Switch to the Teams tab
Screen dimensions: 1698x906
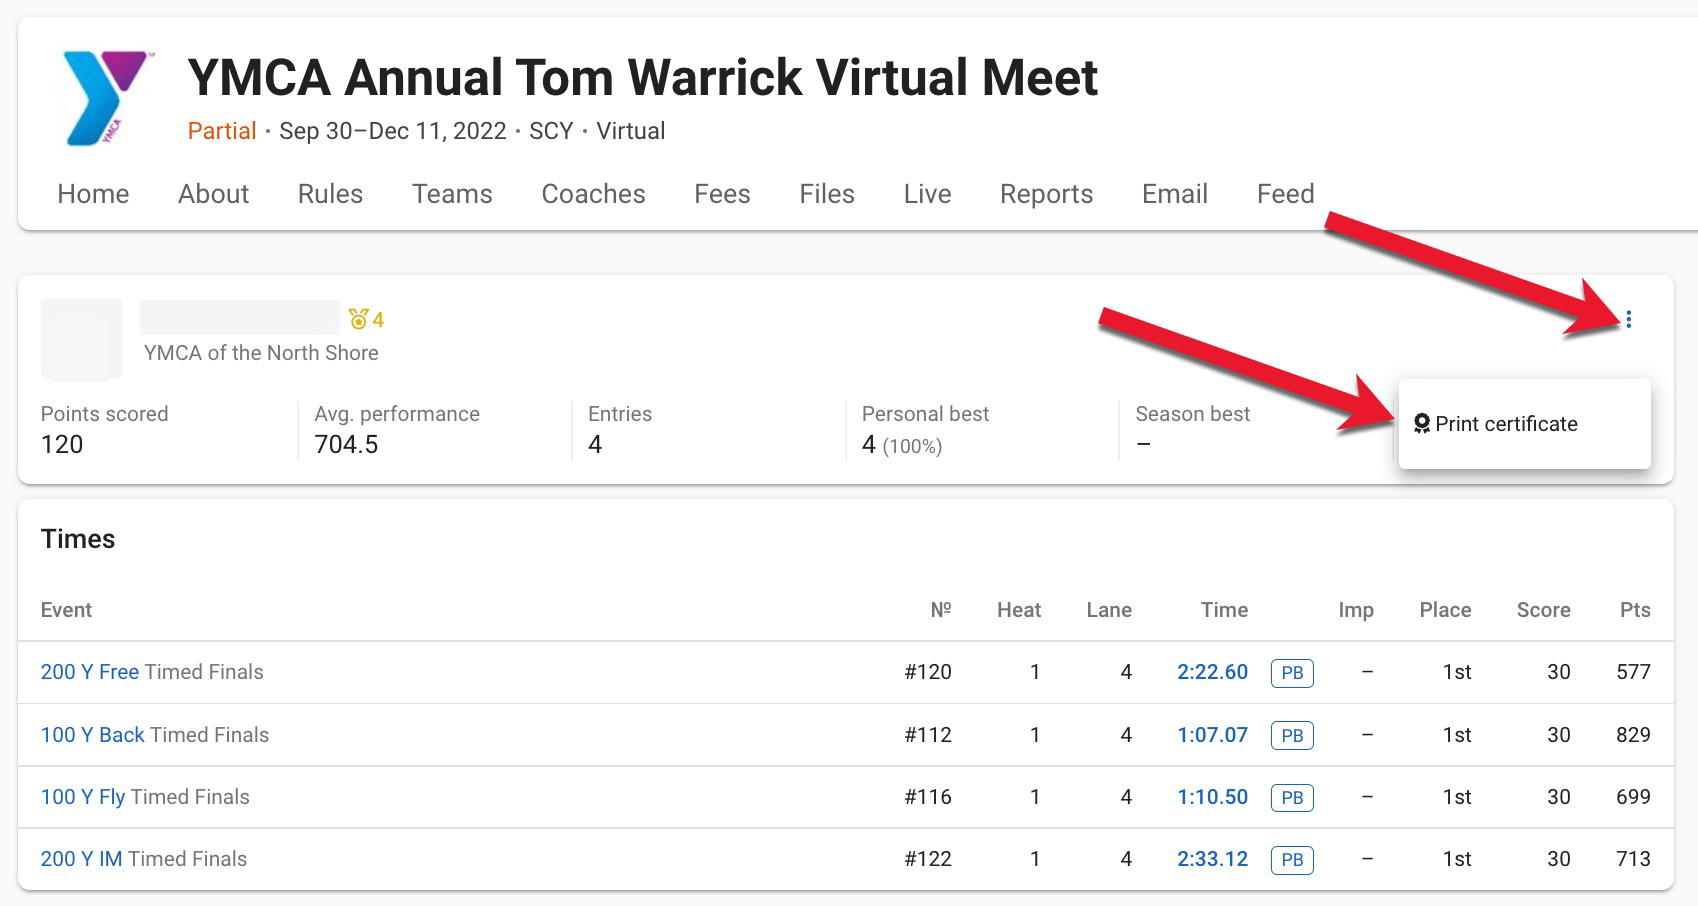(x=452, y=194)
